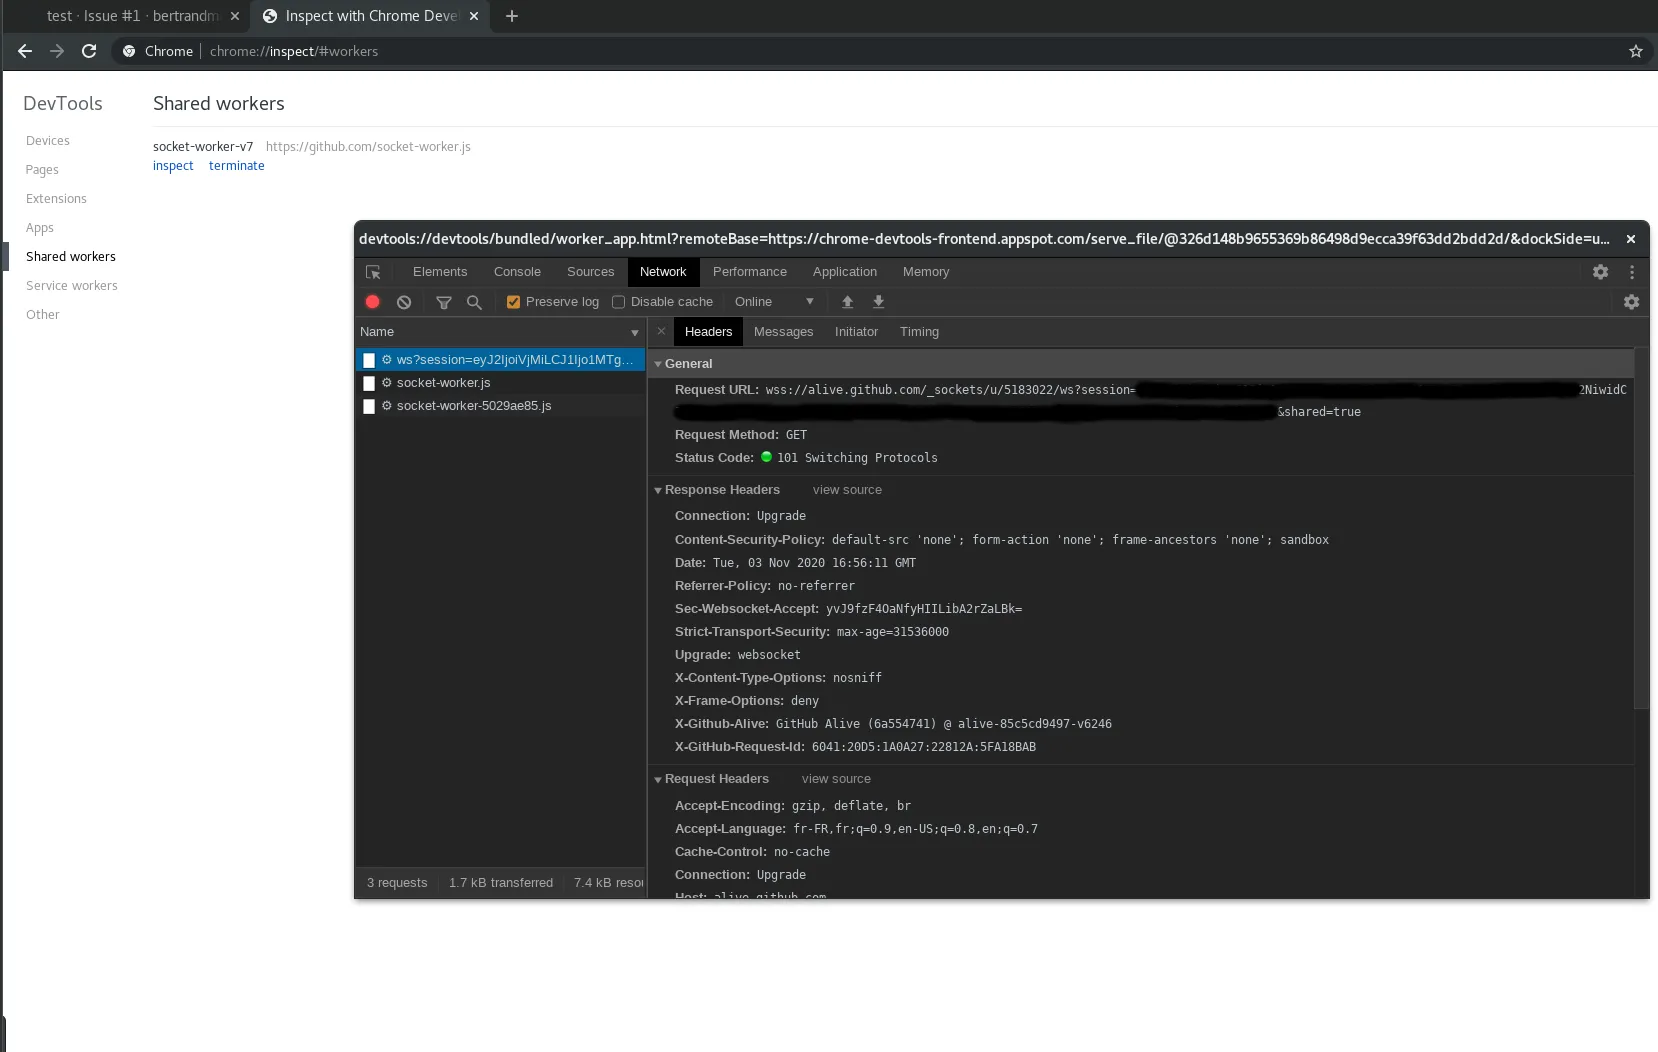The image size is (1658, 1052).
Task: Select the ws?session websocket request row
Action: (x=501, y=360)
